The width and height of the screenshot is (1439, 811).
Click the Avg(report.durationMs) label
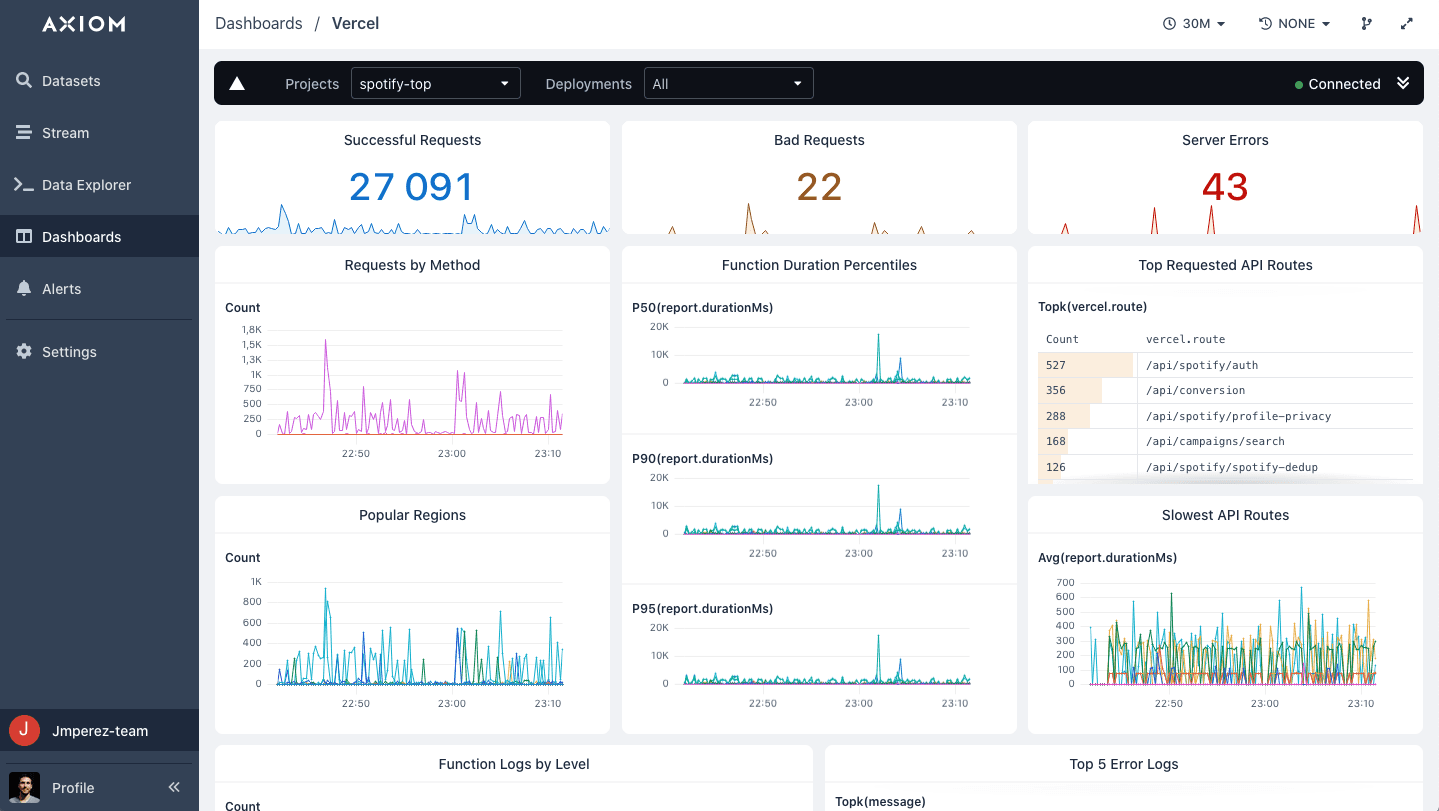[1107, 558]
